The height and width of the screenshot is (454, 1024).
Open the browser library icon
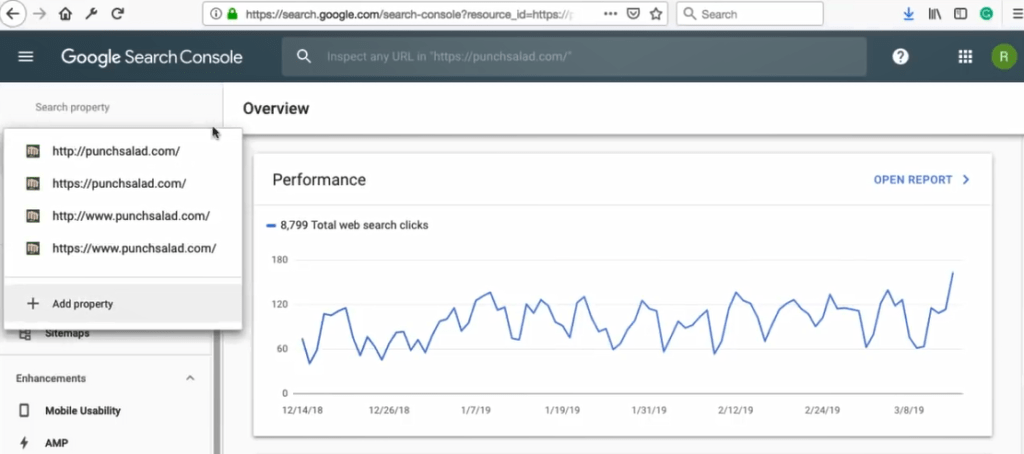[x=935, y=14]
